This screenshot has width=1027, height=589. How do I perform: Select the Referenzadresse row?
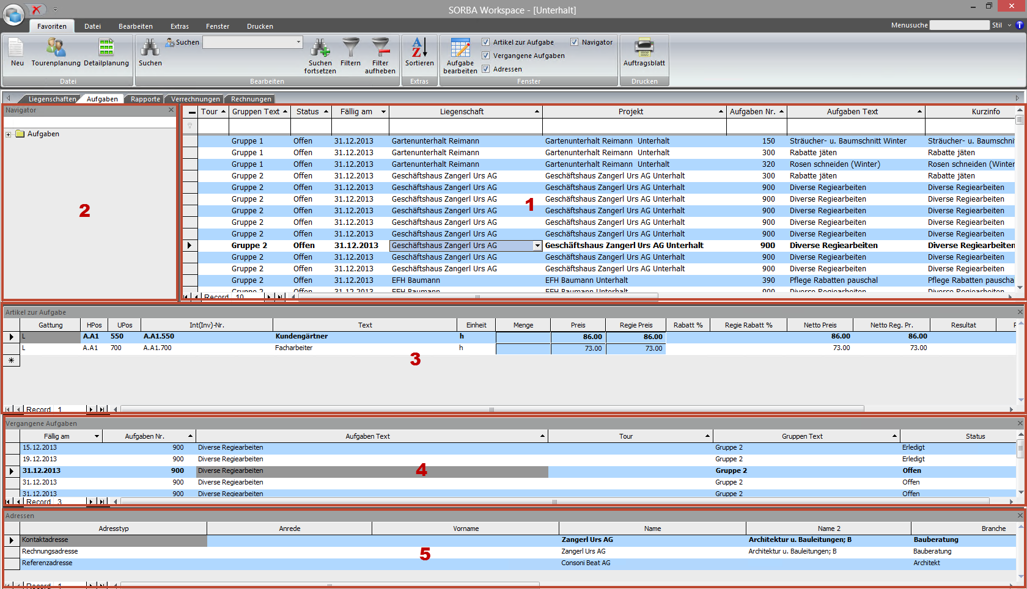click(x=517, y=563)
